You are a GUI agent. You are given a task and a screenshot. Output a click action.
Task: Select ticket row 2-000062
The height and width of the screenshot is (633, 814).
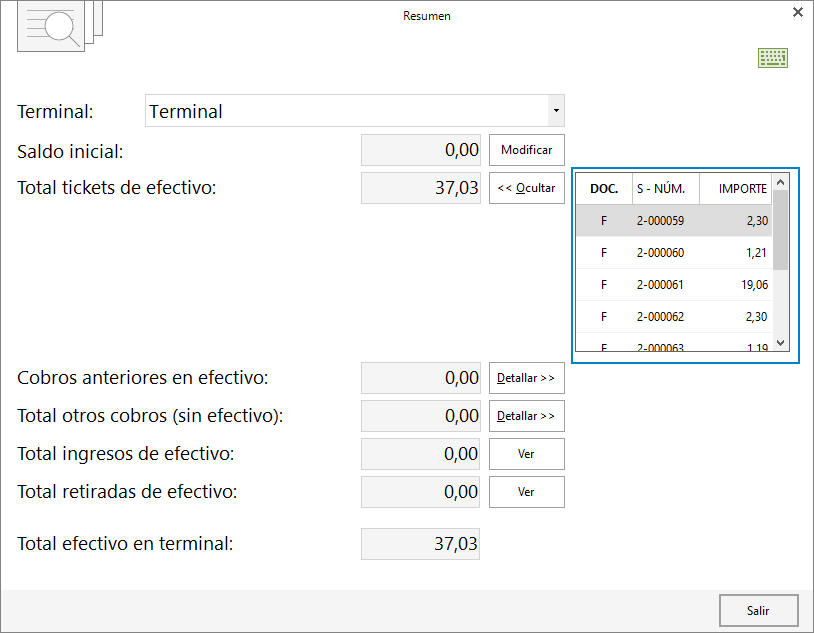click(674, 317)
